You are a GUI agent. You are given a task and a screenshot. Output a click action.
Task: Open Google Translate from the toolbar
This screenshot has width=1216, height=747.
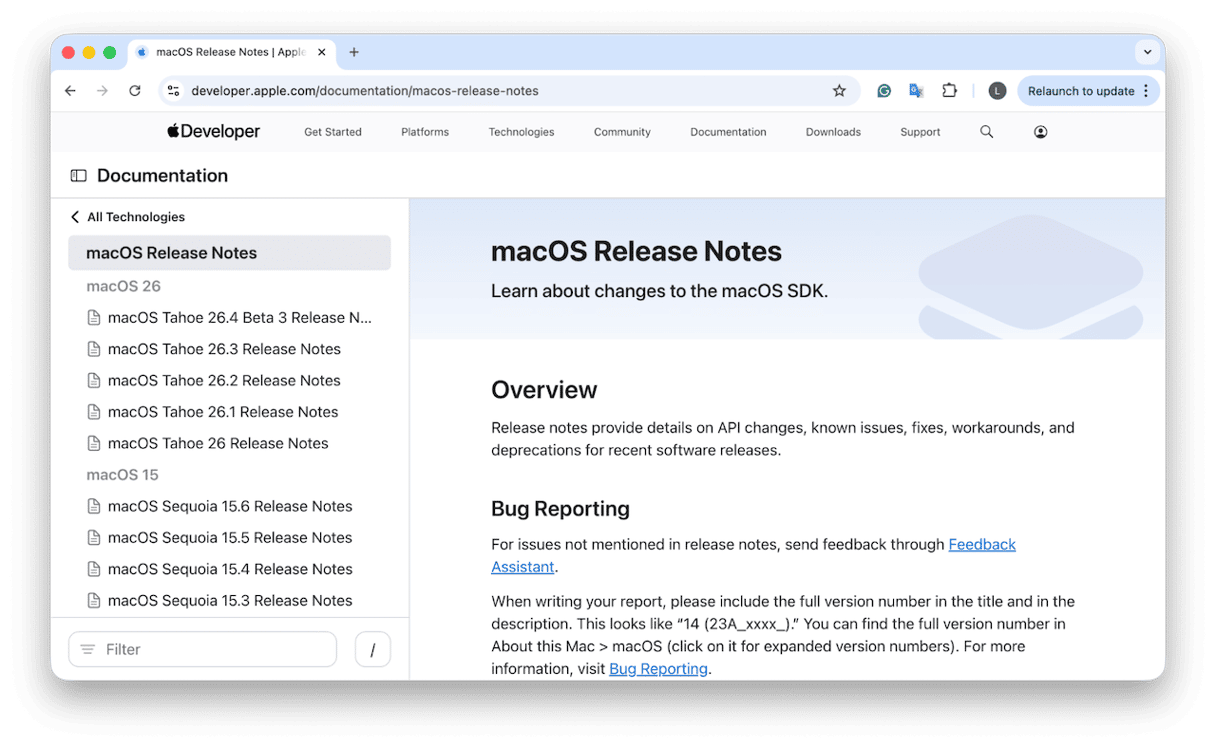pyautogui.click(x=916, y=90)
